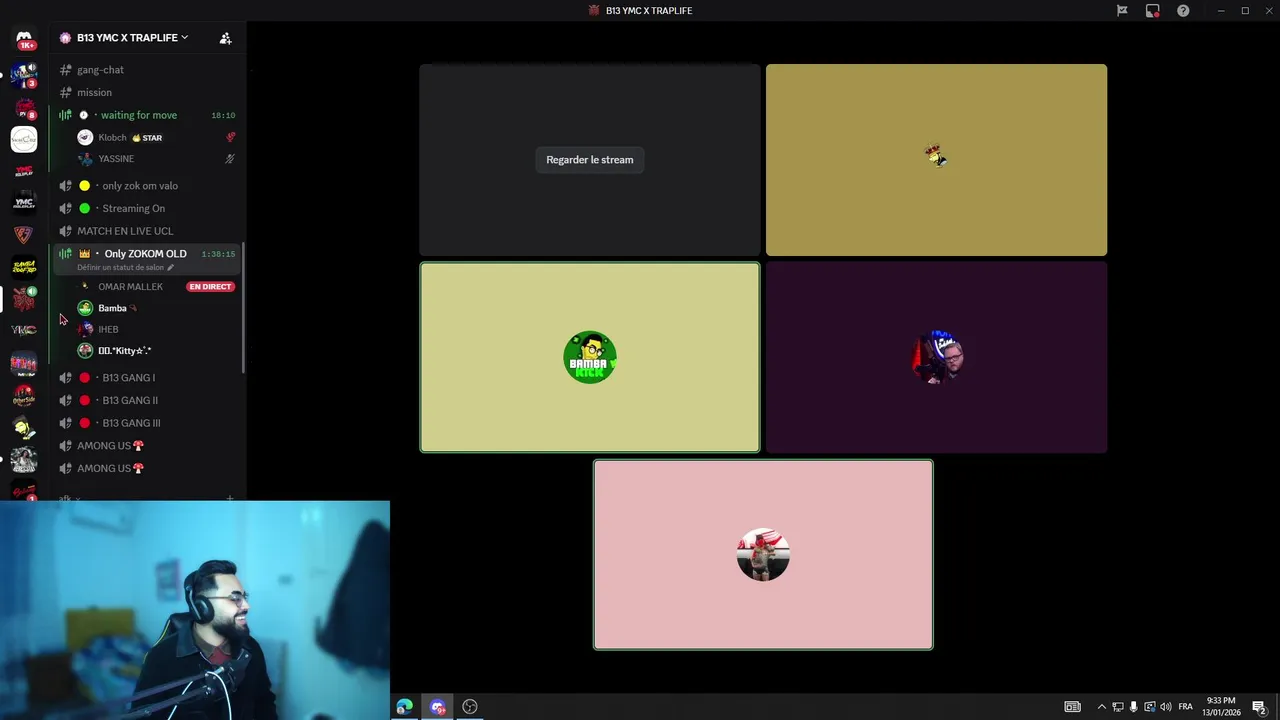Switch the FRA keyboard language
Image resolution: width=1280 pixels, height=720 pixels.
point(1185,707)
